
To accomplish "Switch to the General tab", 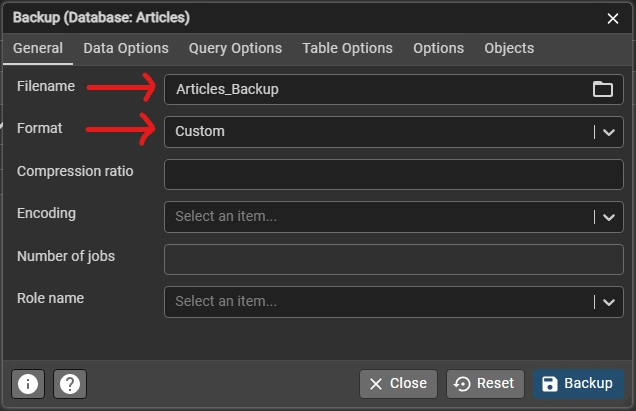I will pyautogui.click(x=38, y=48).
